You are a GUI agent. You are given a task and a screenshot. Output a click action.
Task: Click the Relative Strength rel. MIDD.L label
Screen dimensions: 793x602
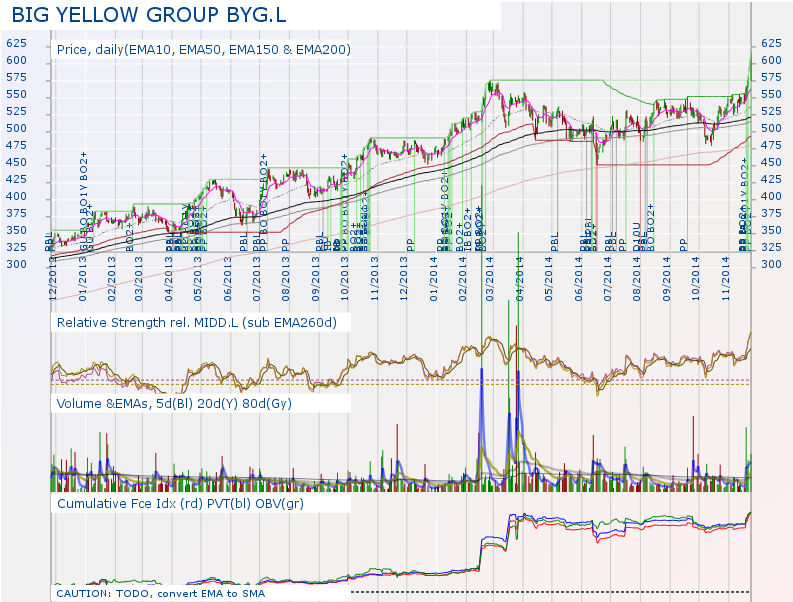[x=197, y=323]
